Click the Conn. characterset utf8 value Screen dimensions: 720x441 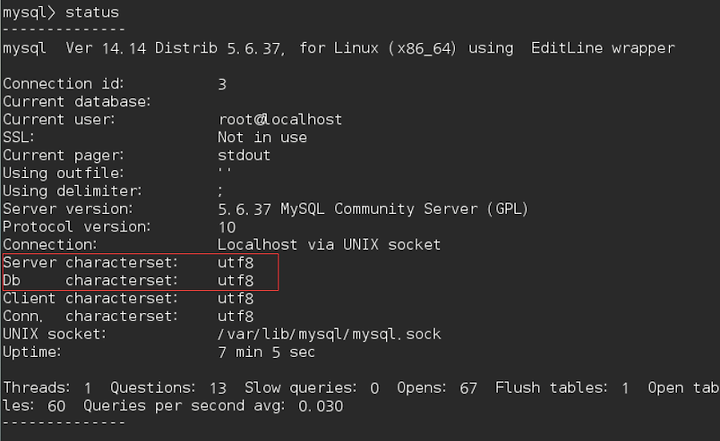point(236,317)
